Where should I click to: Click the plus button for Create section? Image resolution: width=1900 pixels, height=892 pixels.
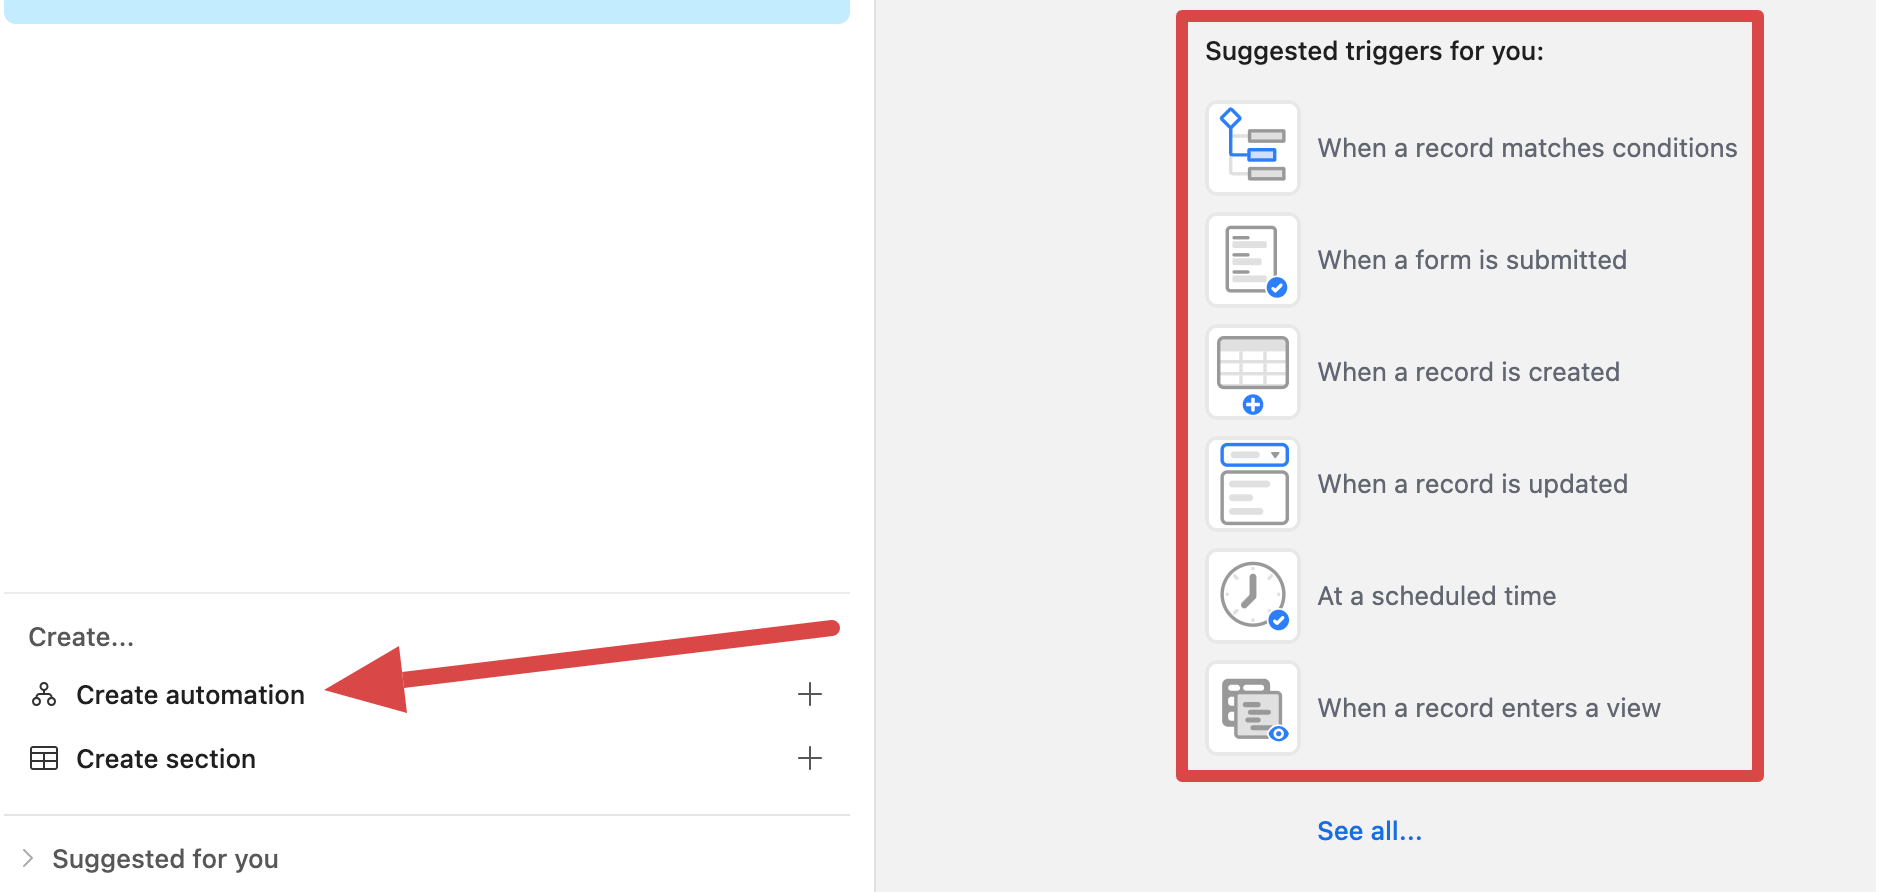click(810, 758)
